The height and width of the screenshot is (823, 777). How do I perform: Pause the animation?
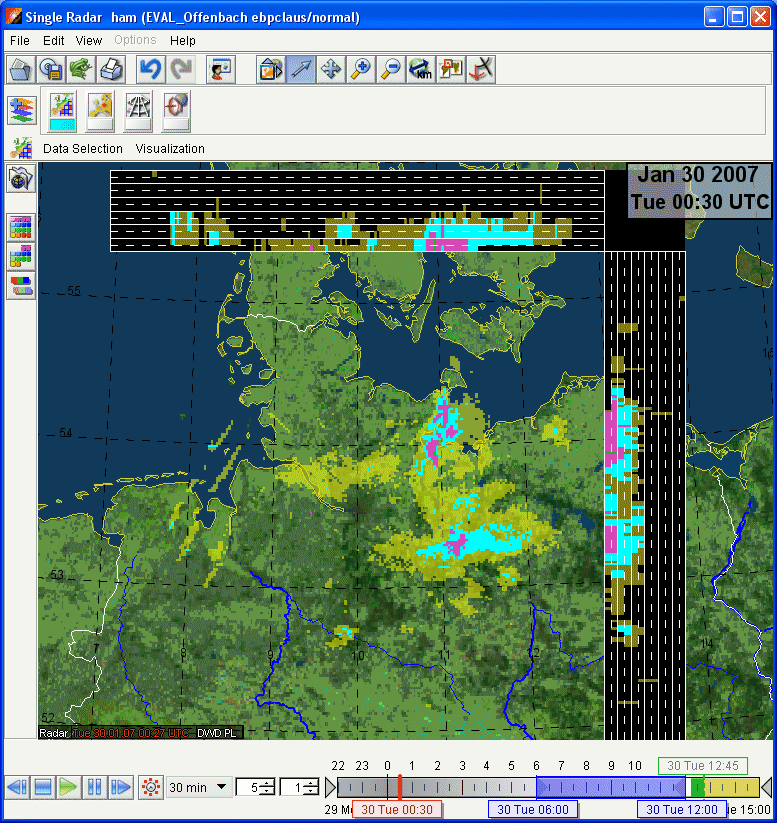click(94, 787)
